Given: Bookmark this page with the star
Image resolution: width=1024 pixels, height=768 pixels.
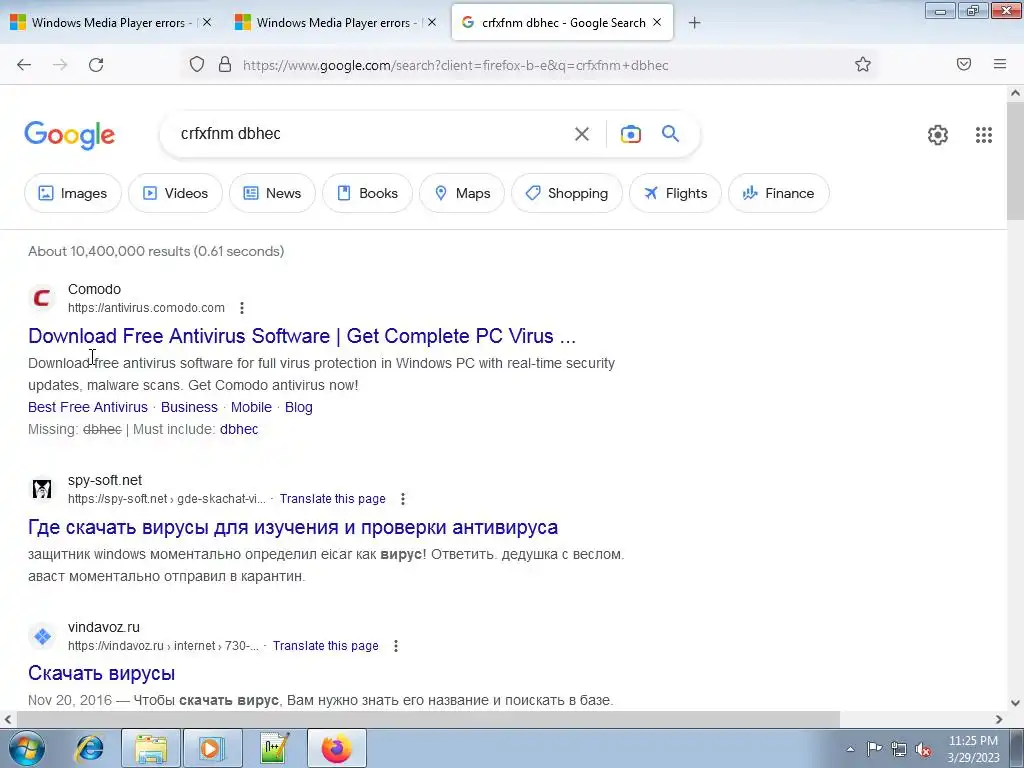Looking at the screenshot, I should [863, 64].
